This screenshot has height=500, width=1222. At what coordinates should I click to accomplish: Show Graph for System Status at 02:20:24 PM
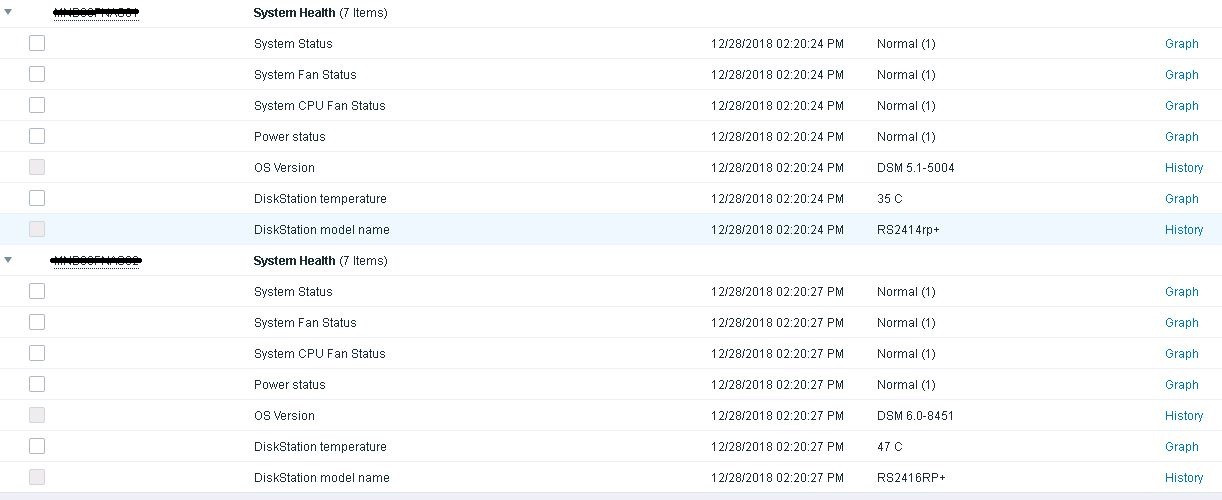(x=1181, y=44)
